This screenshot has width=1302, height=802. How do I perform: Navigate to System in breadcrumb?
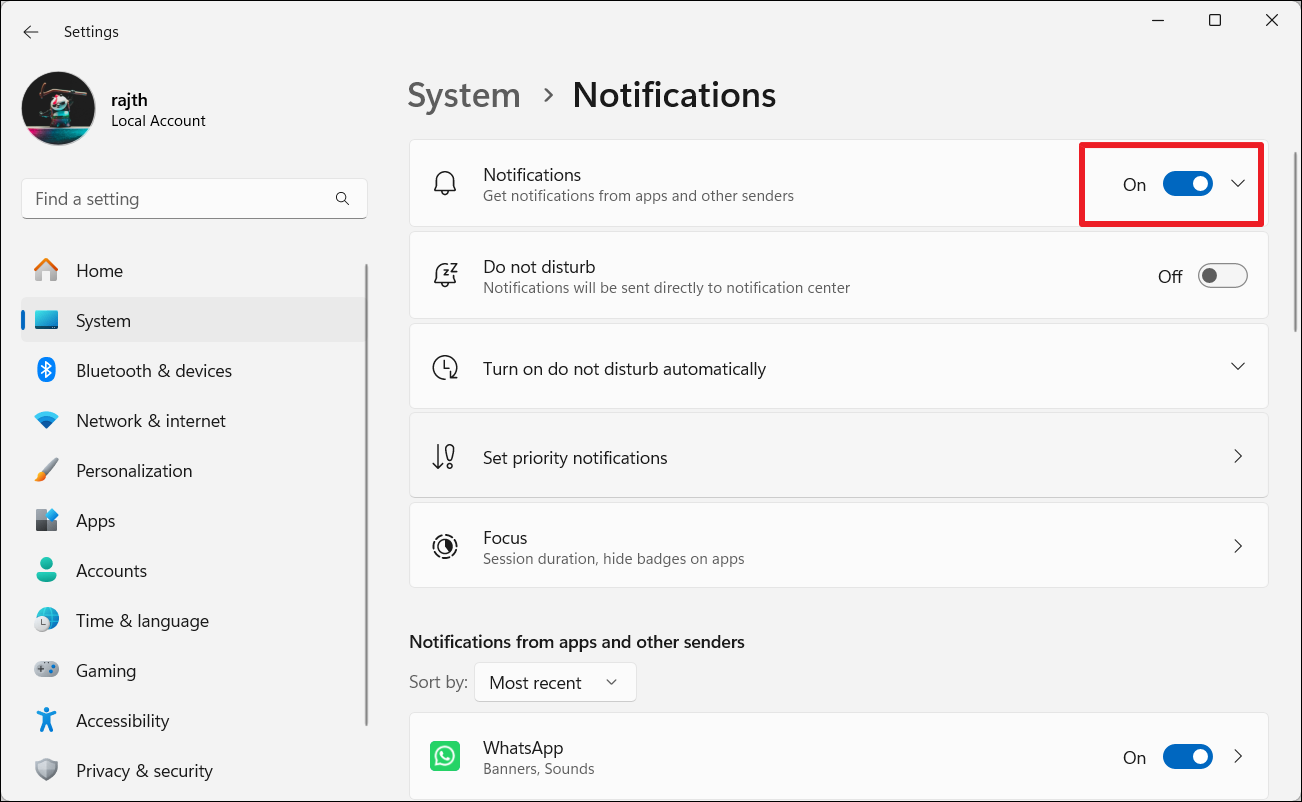pos(464,95)
